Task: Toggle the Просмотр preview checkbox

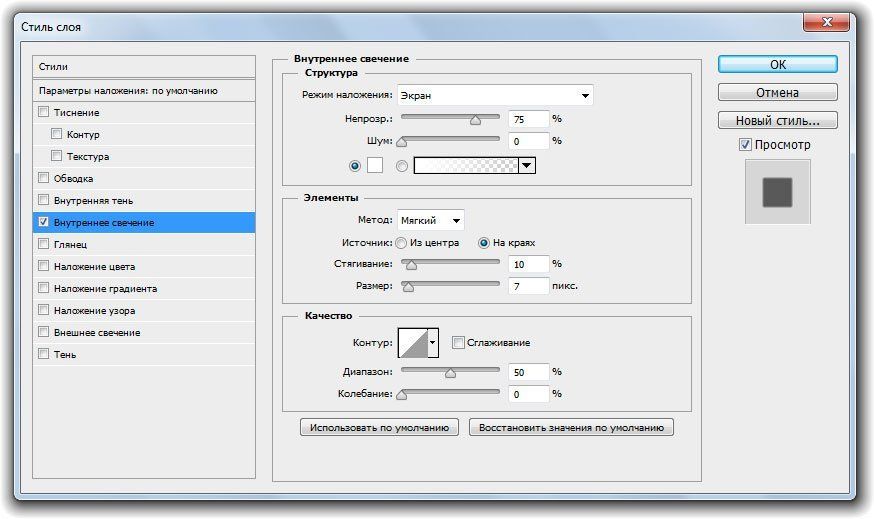Action: pos(745,145)
